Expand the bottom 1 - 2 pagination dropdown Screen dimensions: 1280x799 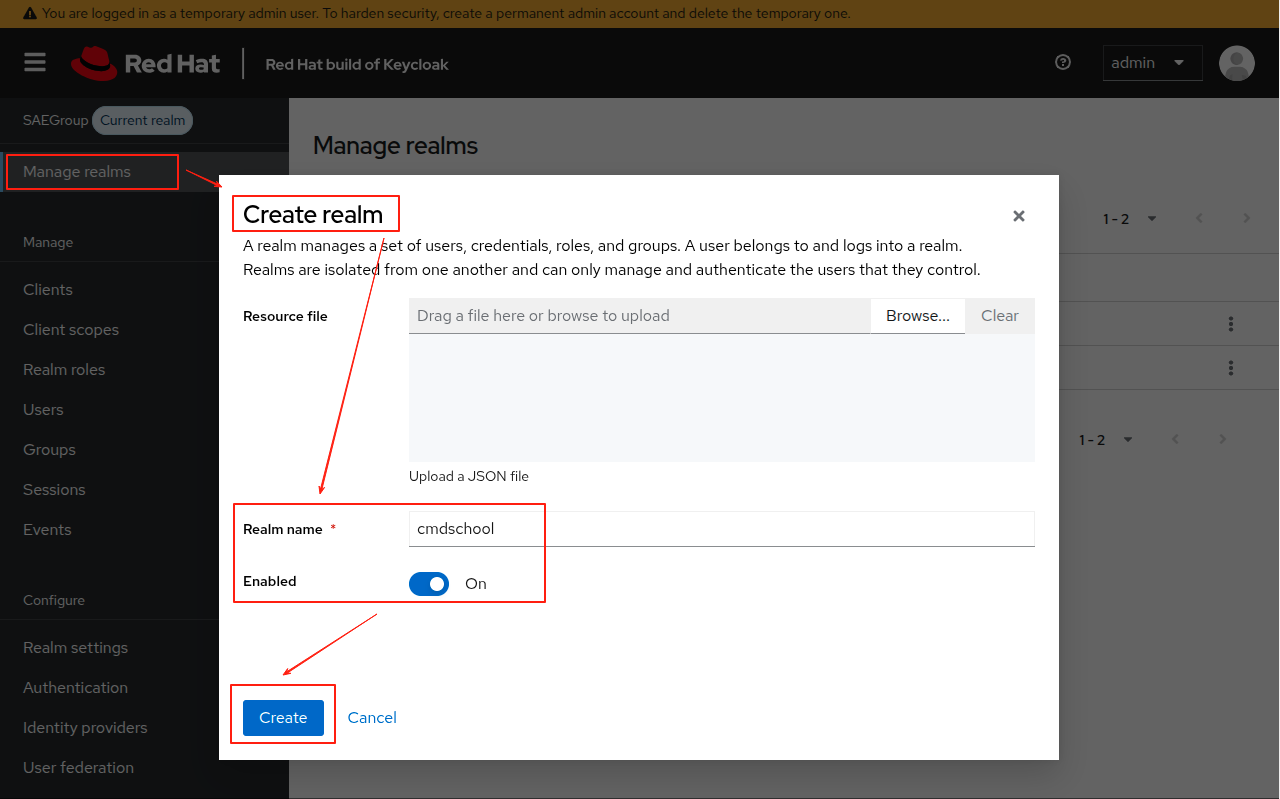1106,440
